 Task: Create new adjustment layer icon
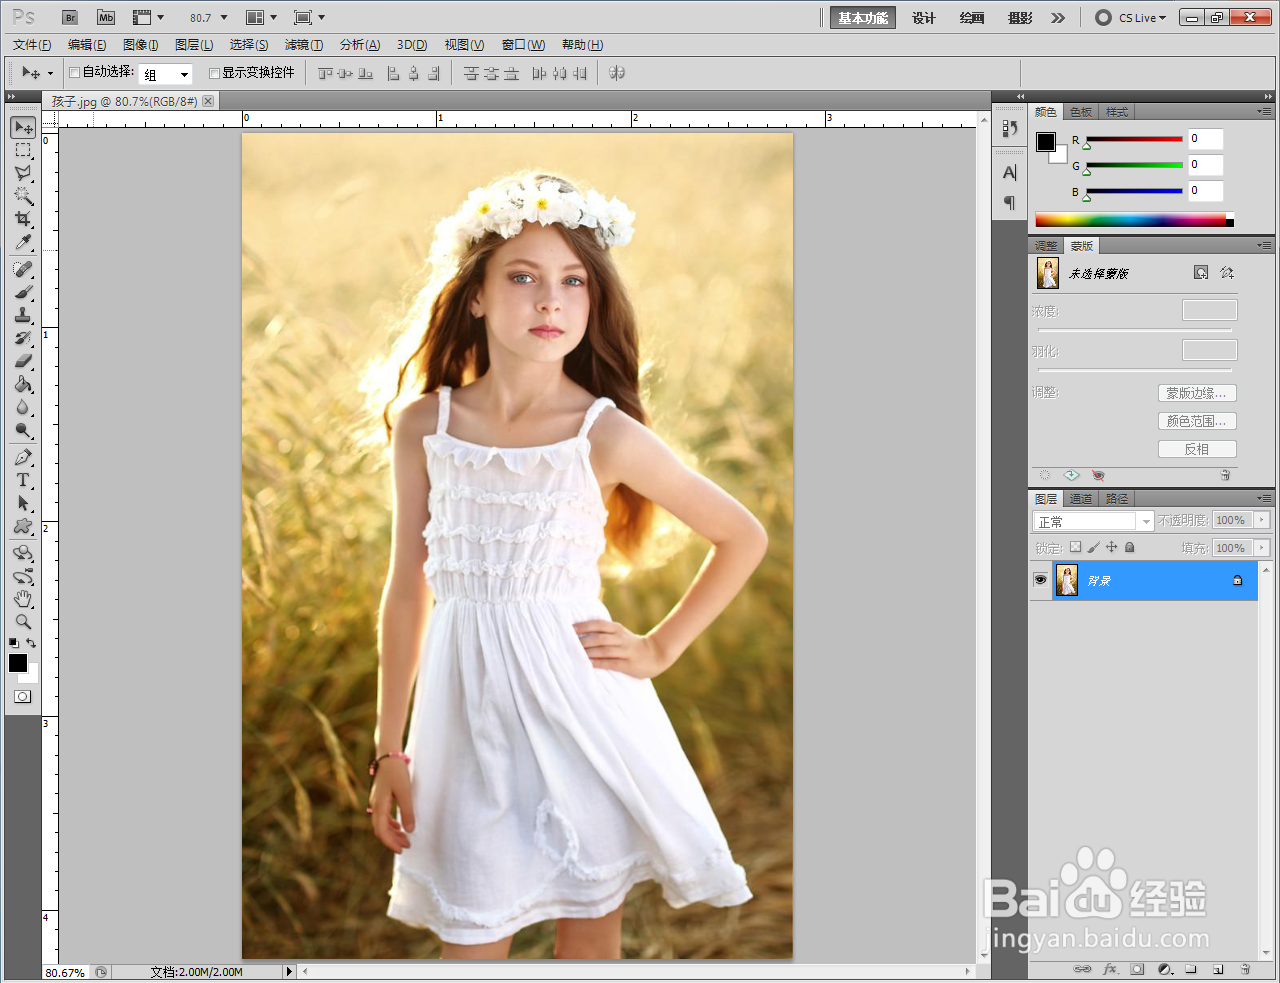click(x=1165, y=969)
